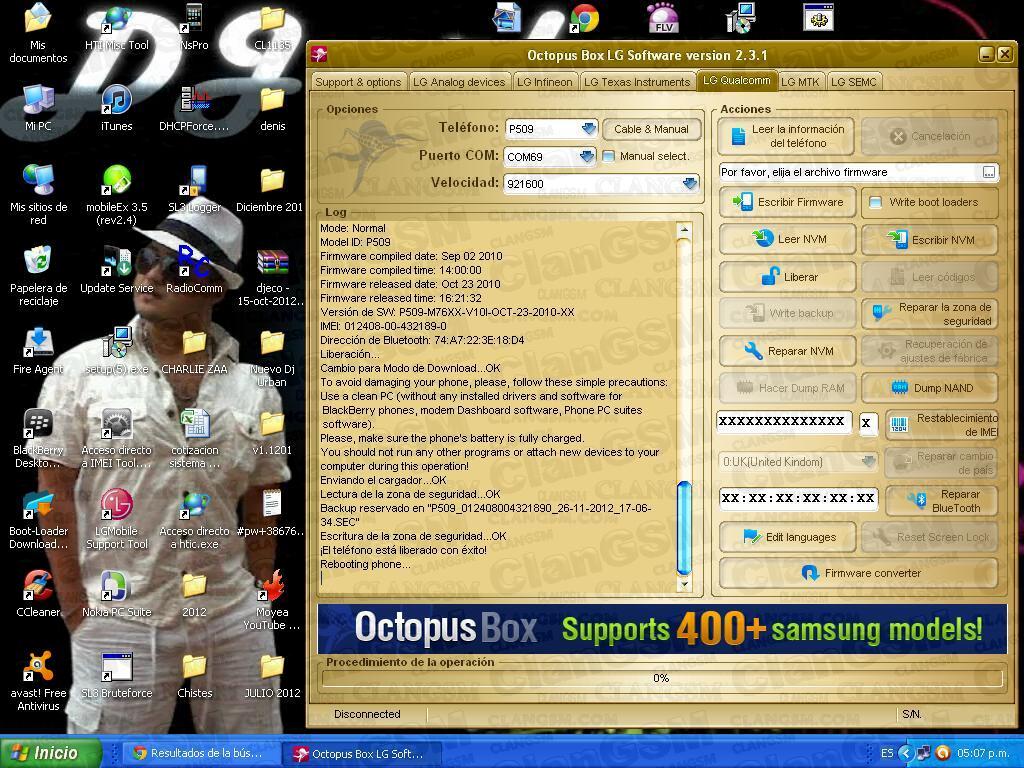Open the Puerto COM dropdown
Viewport: 1024px width, 768px height.
(586, 157)
